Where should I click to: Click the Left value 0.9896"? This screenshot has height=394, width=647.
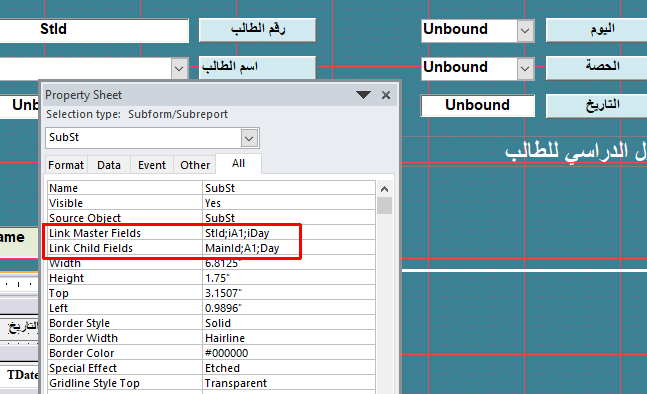[289, 308]
